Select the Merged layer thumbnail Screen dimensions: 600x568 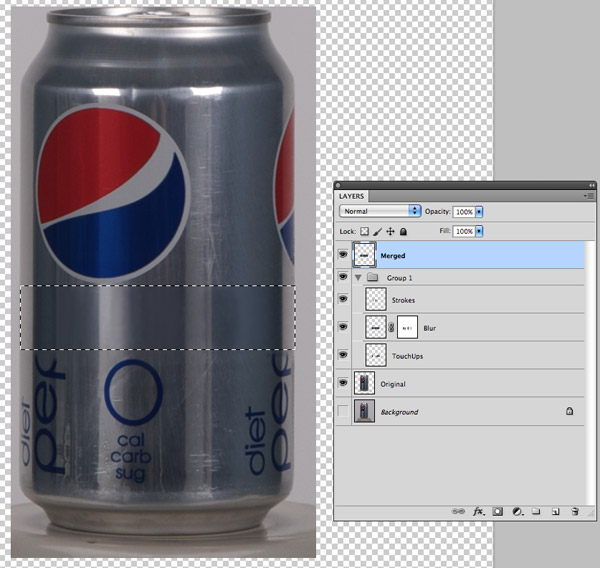364,255
